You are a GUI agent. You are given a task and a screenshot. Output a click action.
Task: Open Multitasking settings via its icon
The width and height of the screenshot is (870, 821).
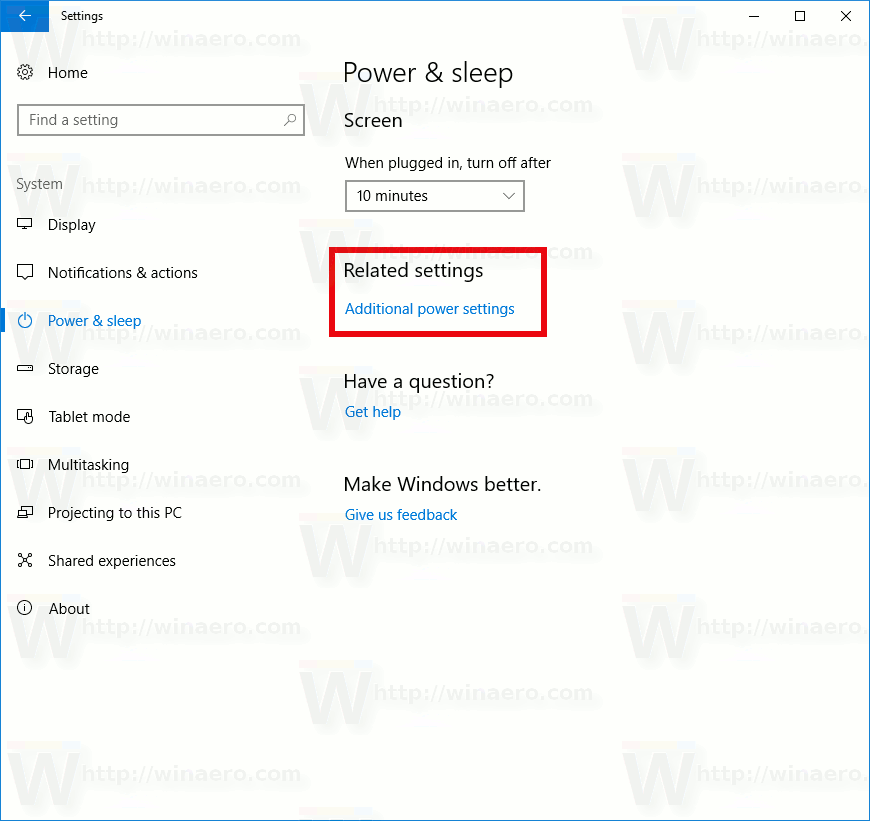(24, 465)
